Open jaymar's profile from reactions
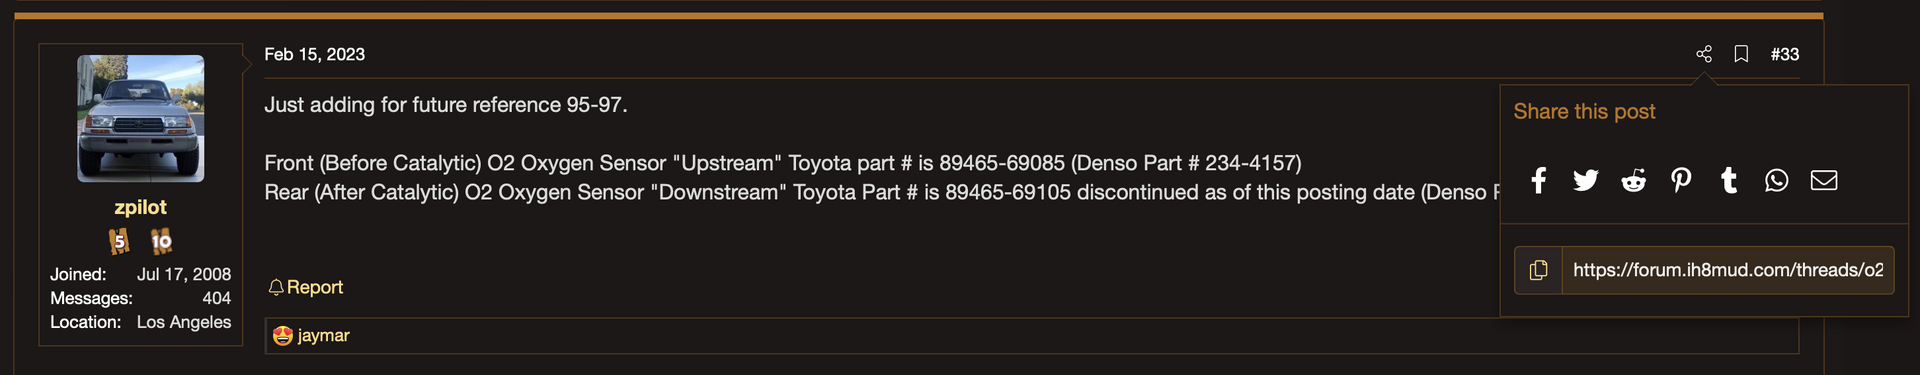Screen dimensions: 1920x375 coord(323,335)
